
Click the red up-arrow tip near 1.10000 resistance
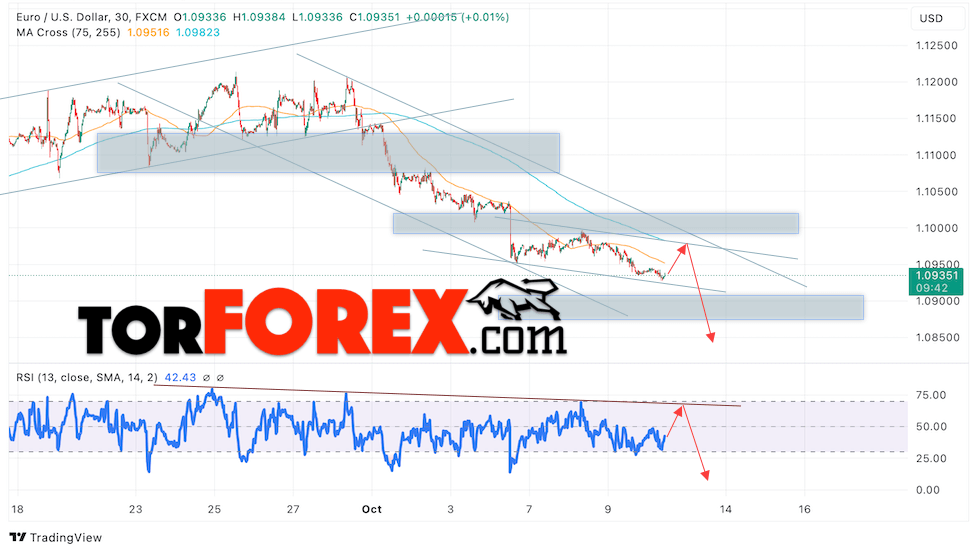coord(684,248)
